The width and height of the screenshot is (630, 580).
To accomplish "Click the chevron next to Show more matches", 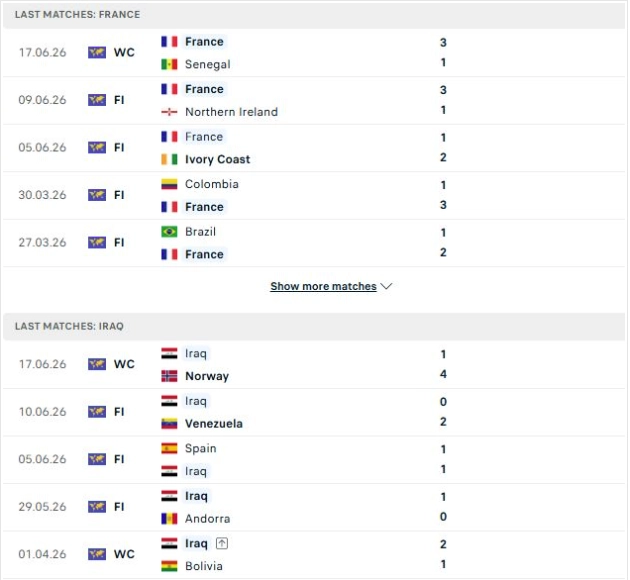I will click(386, 286).
